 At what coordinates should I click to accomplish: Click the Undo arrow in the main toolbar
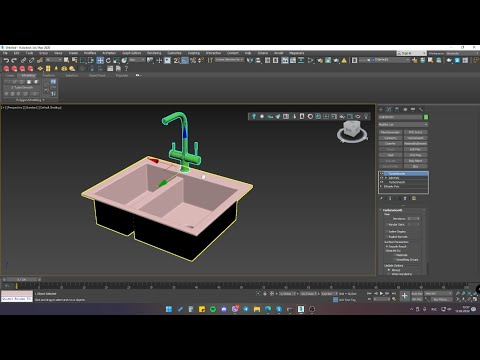[6, 60]
